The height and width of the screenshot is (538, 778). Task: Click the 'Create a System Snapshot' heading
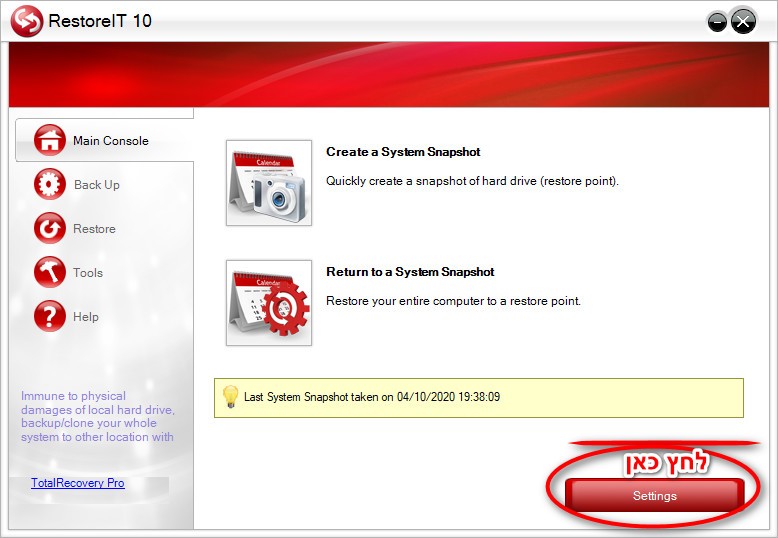click(x=403, y=152)
